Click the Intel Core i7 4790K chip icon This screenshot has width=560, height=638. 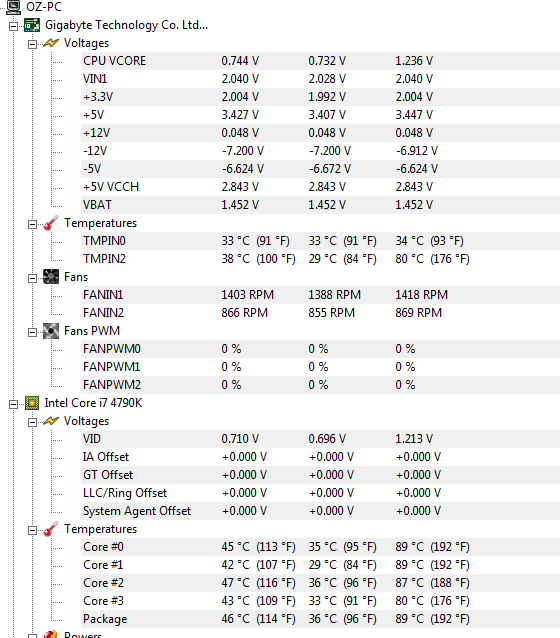click(32, 403)
